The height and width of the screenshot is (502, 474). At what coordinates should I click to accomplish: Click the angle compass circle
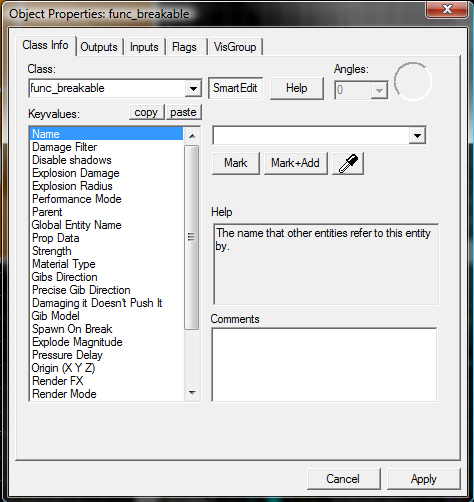(413, 81)
